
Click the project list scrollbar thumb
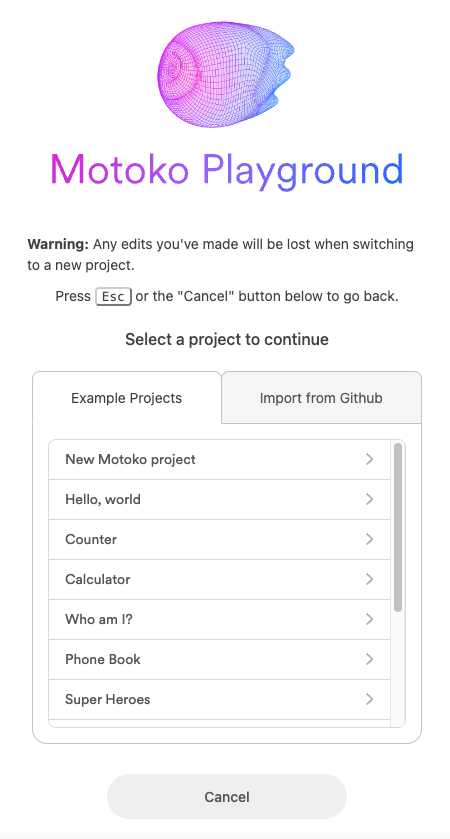point(398,527)
